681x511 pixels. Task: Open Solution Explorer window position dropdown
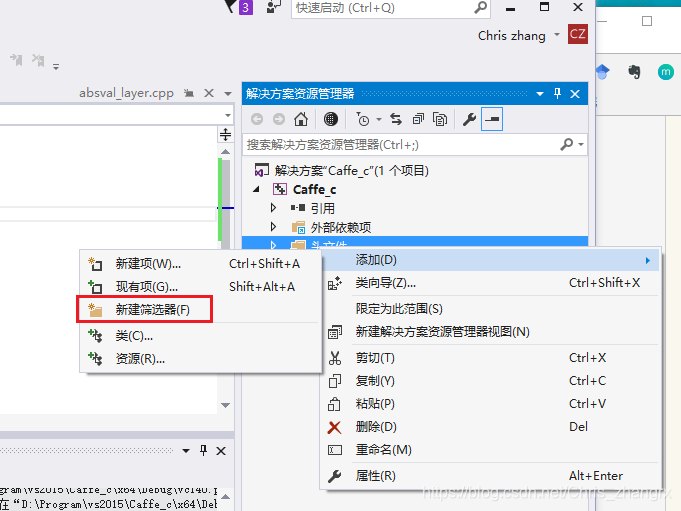[x=540, y=94]
